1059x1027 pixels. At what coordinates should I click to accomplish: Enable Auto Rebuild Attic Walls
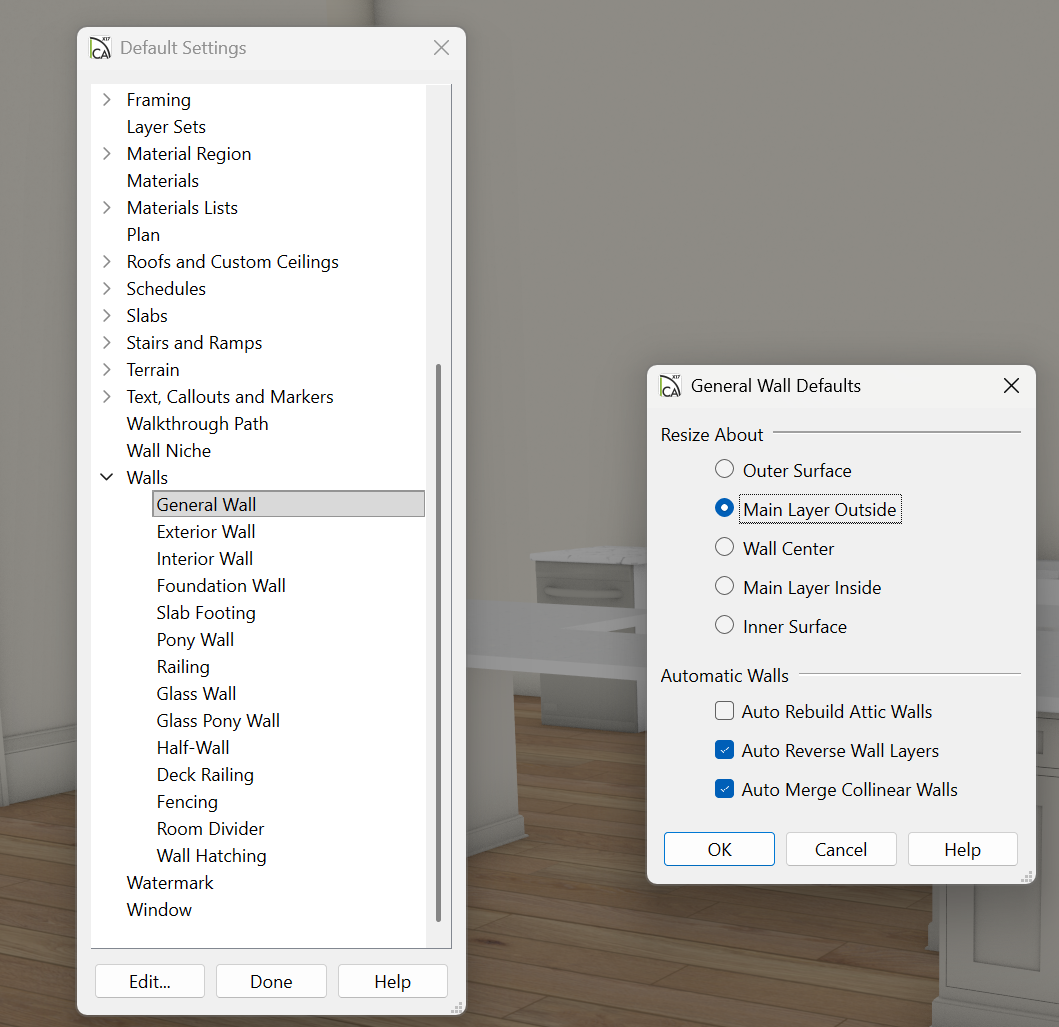[725, 712]
